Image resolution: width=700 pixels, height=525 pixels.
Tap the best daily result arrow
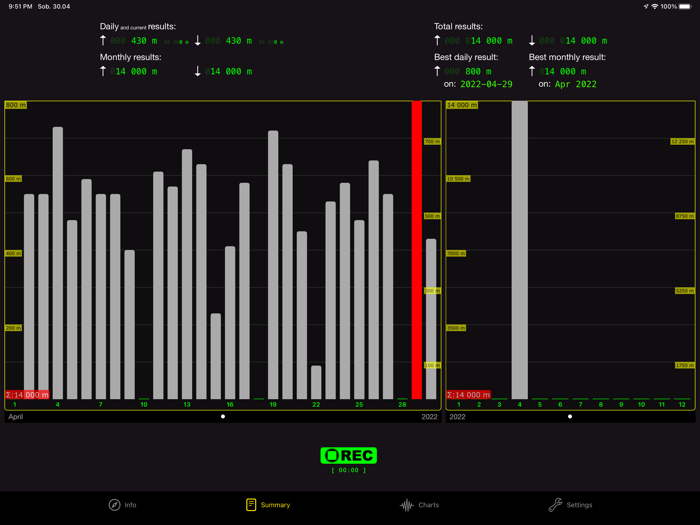click(x=437, y=71)
